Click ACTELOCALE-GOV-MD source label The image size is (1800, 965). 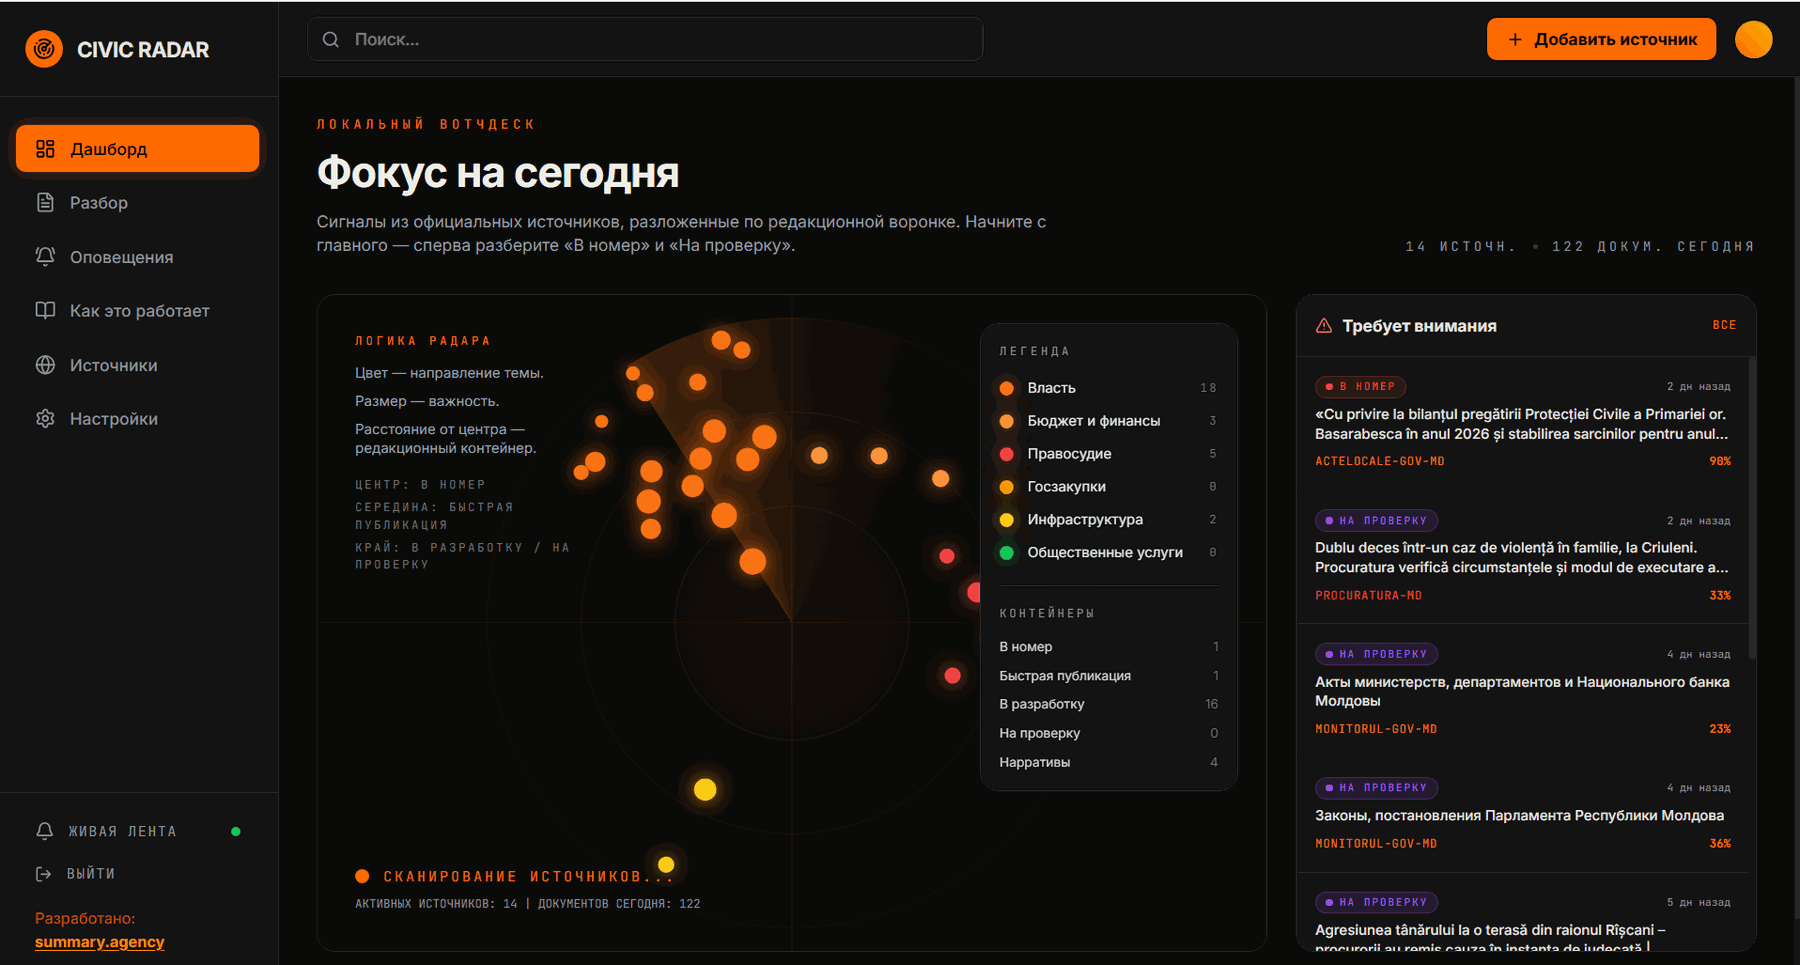1379,461
